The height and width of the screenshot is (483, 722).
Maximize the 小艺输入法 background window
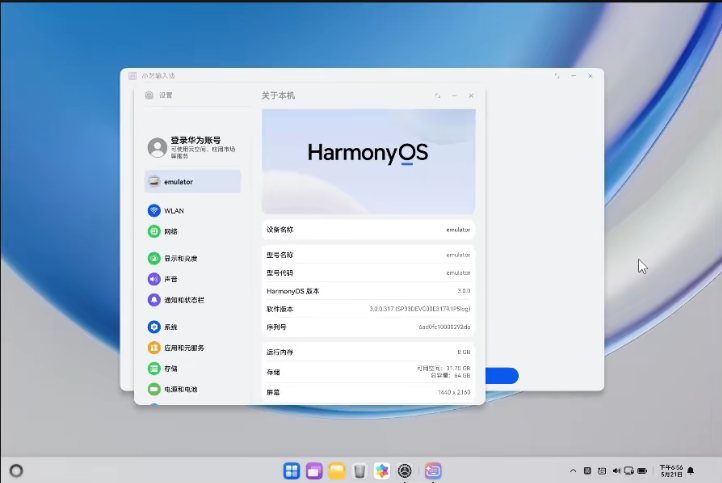pyautogui.click(x=557, y=76)
